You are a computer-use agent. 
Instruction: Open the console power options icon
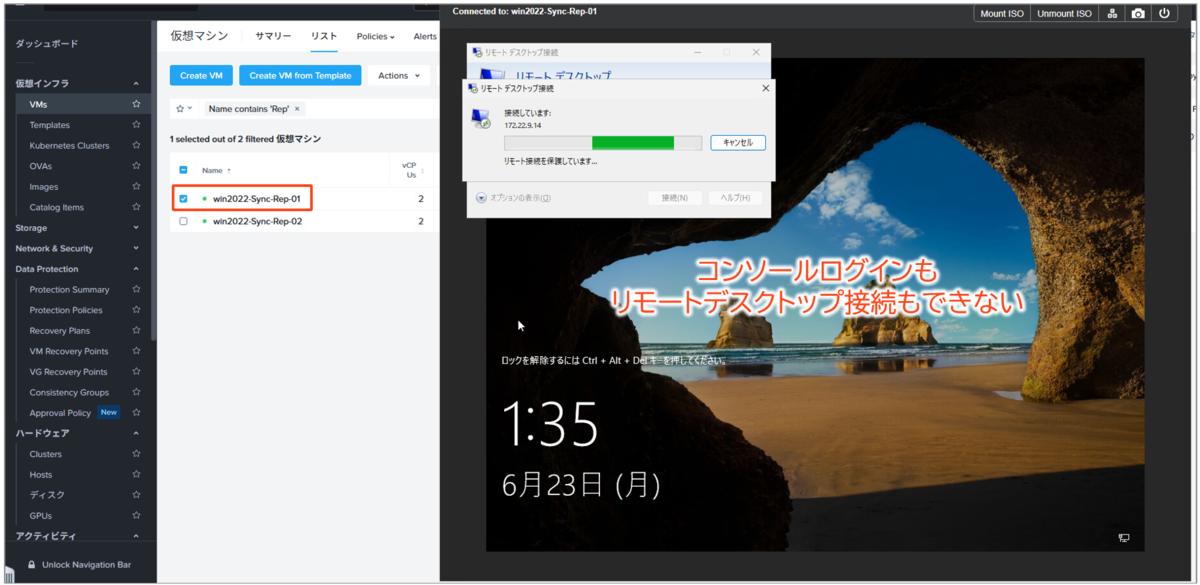[1164, 13]
